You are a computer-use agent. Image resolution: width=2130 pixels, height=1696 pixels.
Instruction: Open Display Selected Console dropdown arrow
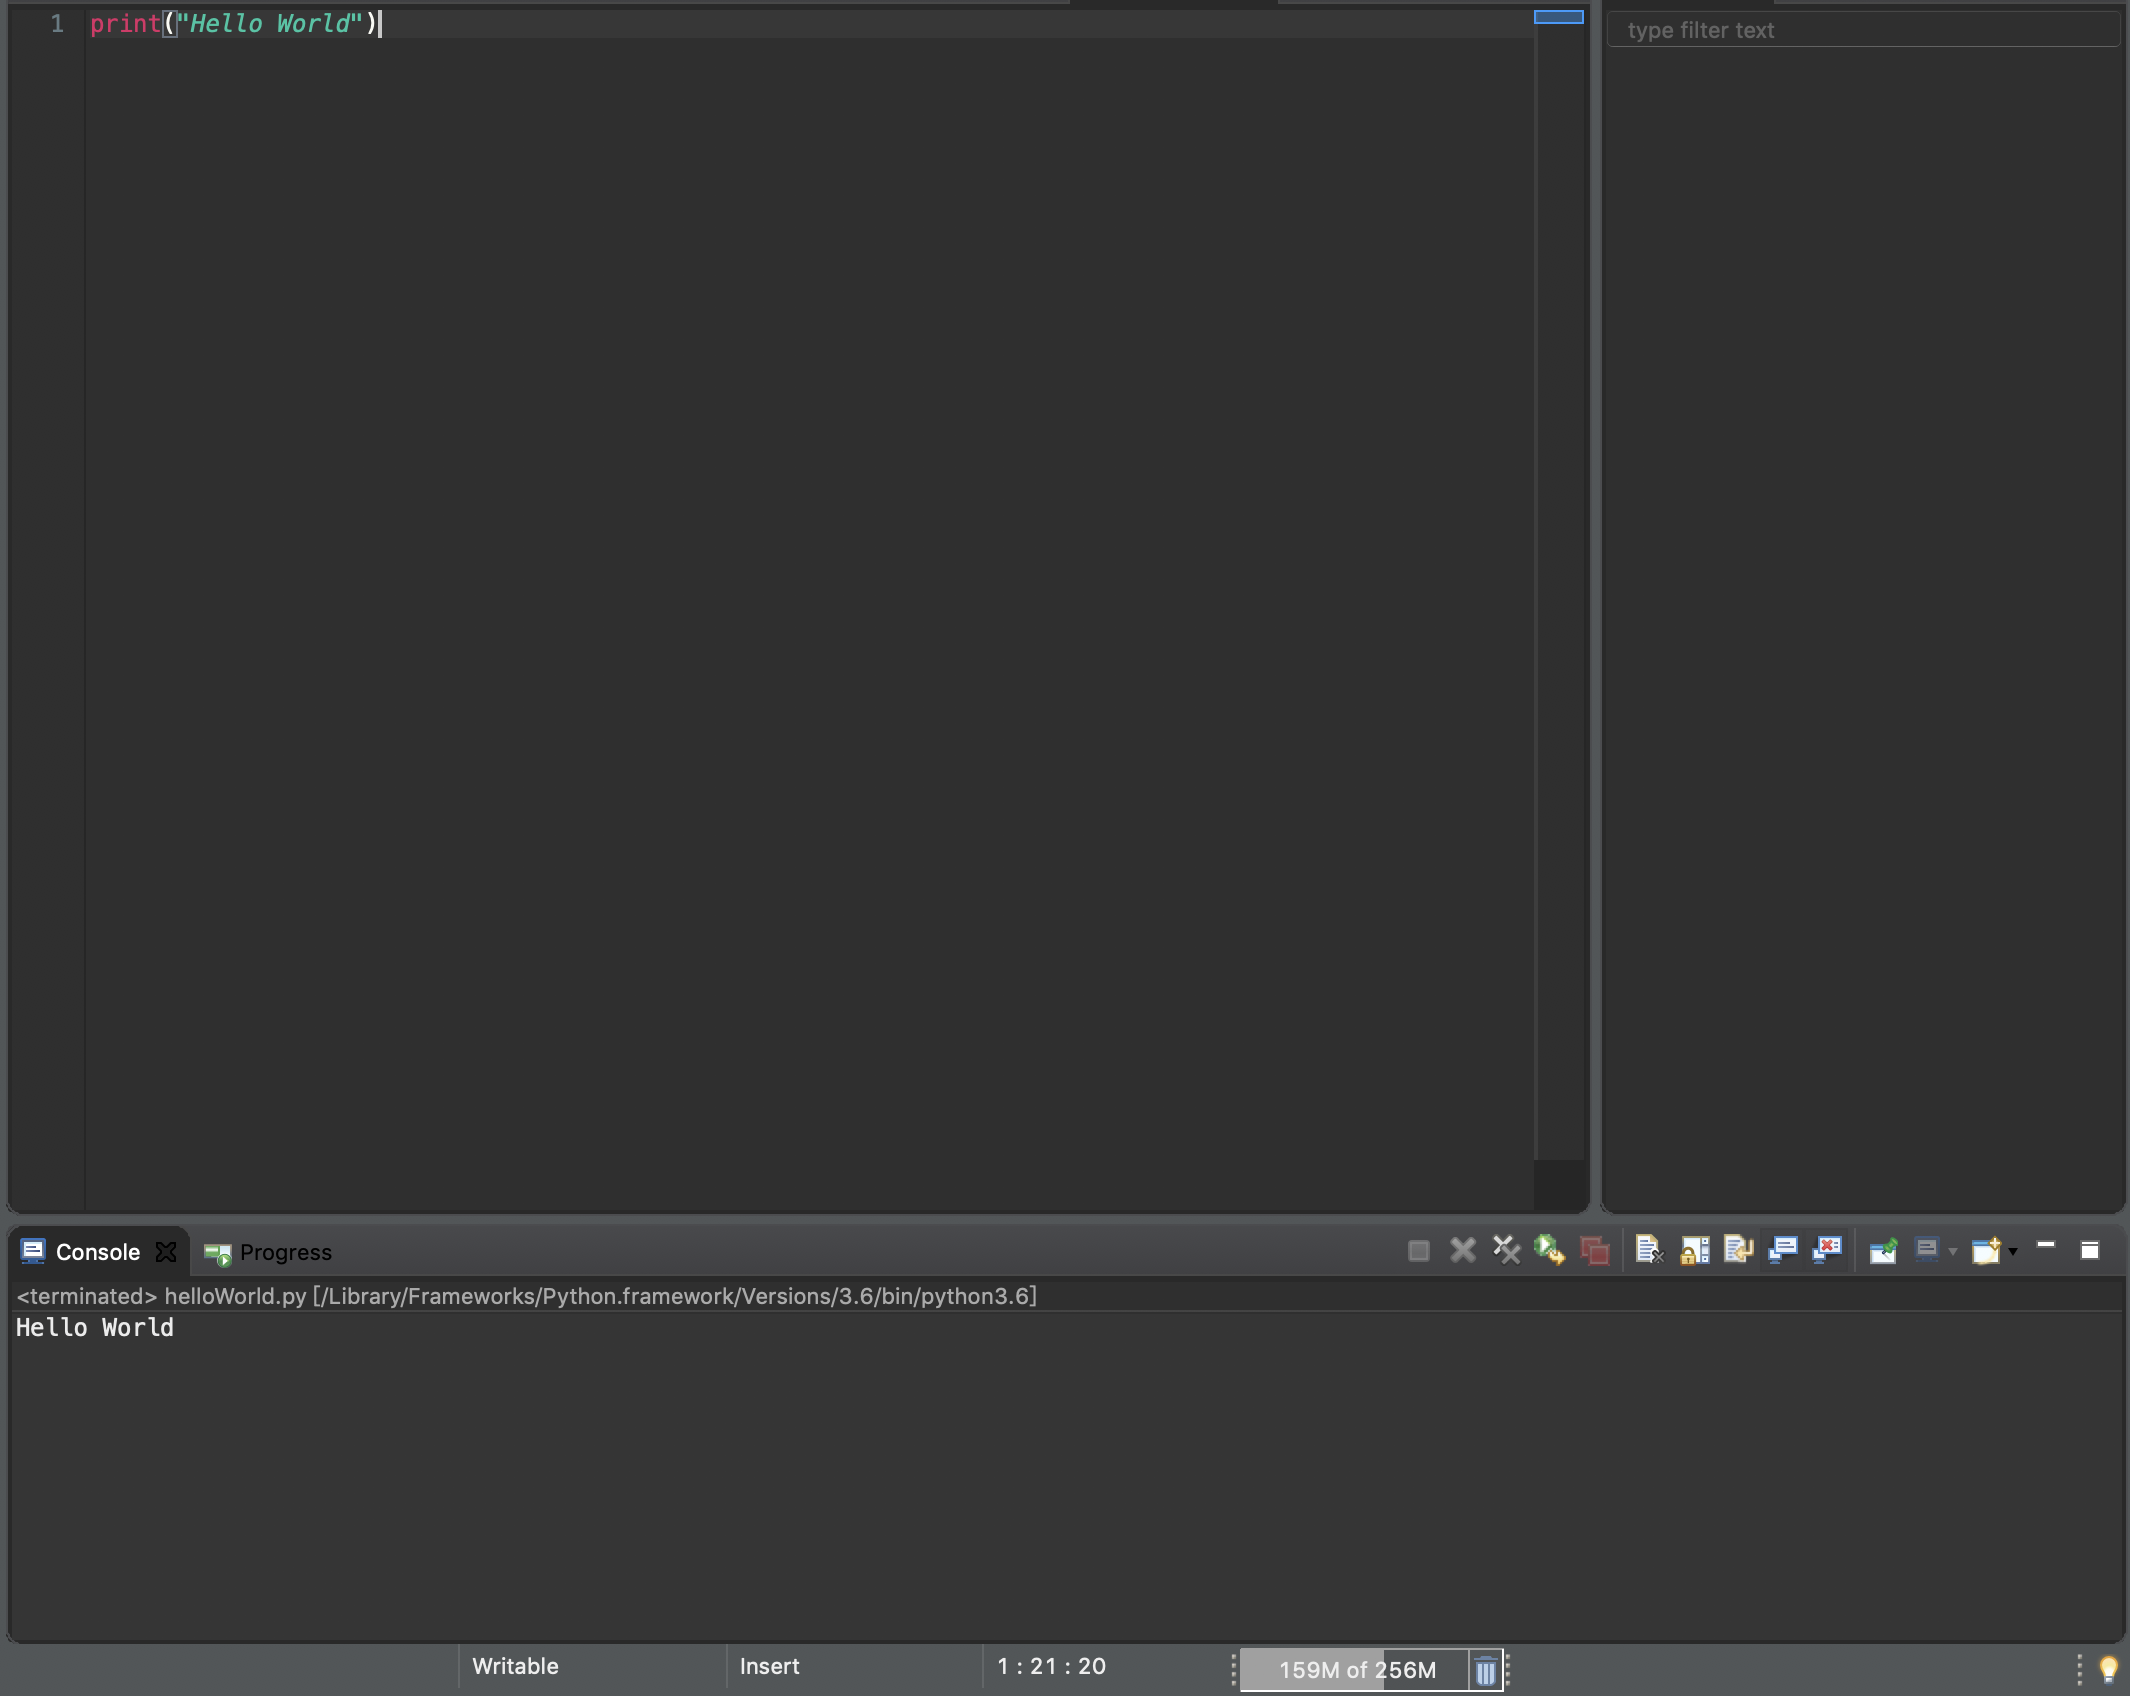pos(1953,1252)
